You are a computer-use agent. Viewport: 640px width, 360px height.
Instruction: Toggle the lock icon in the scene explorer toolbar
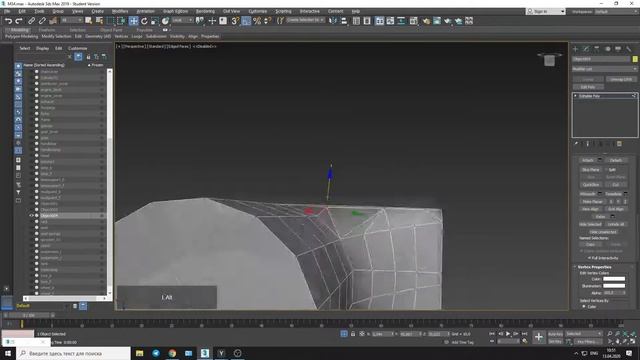(x=88, y=57)
